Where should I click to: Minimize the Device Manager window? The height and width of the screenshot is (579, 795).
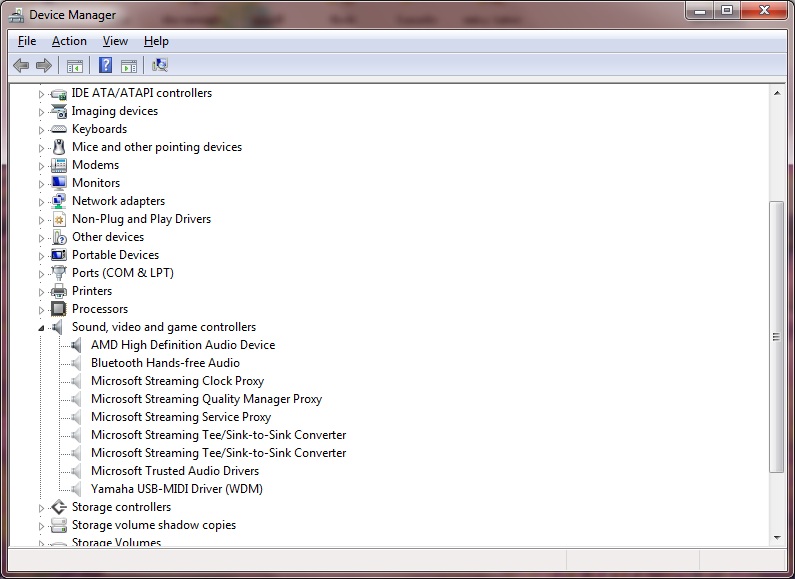(x=701, y=11)
